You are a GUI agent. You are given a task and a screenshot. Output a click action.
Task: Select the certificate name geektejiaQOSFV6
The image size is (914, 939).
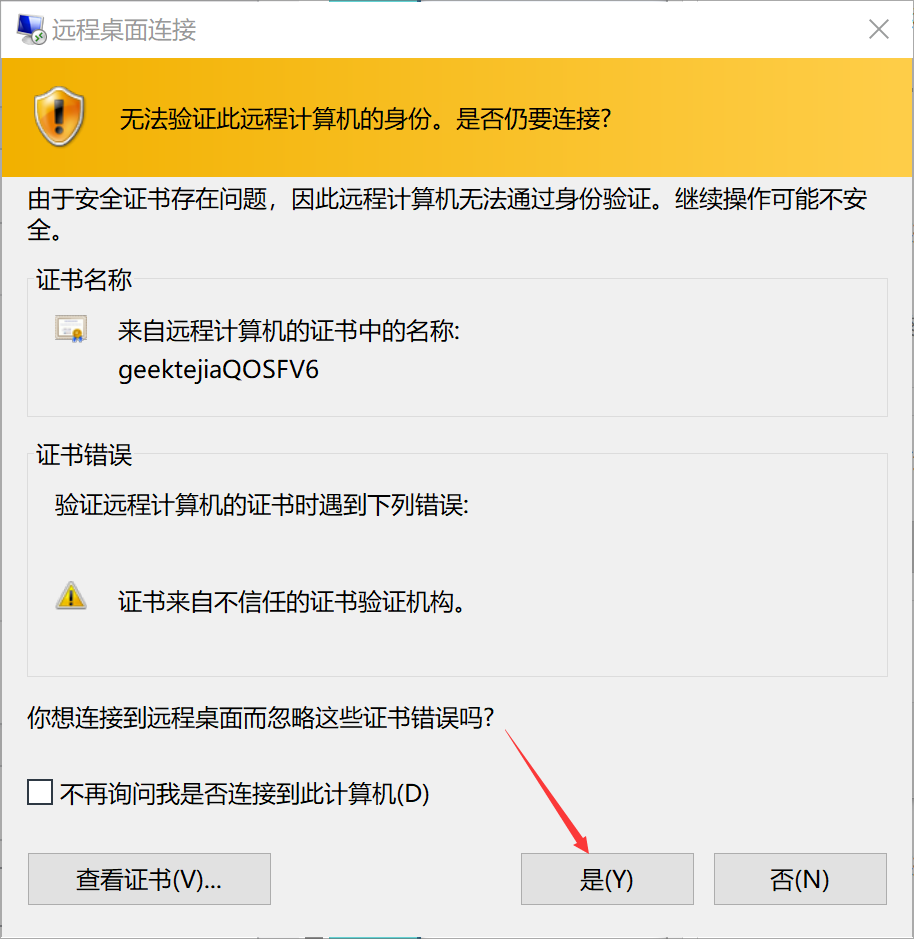[x=218, y=370]
